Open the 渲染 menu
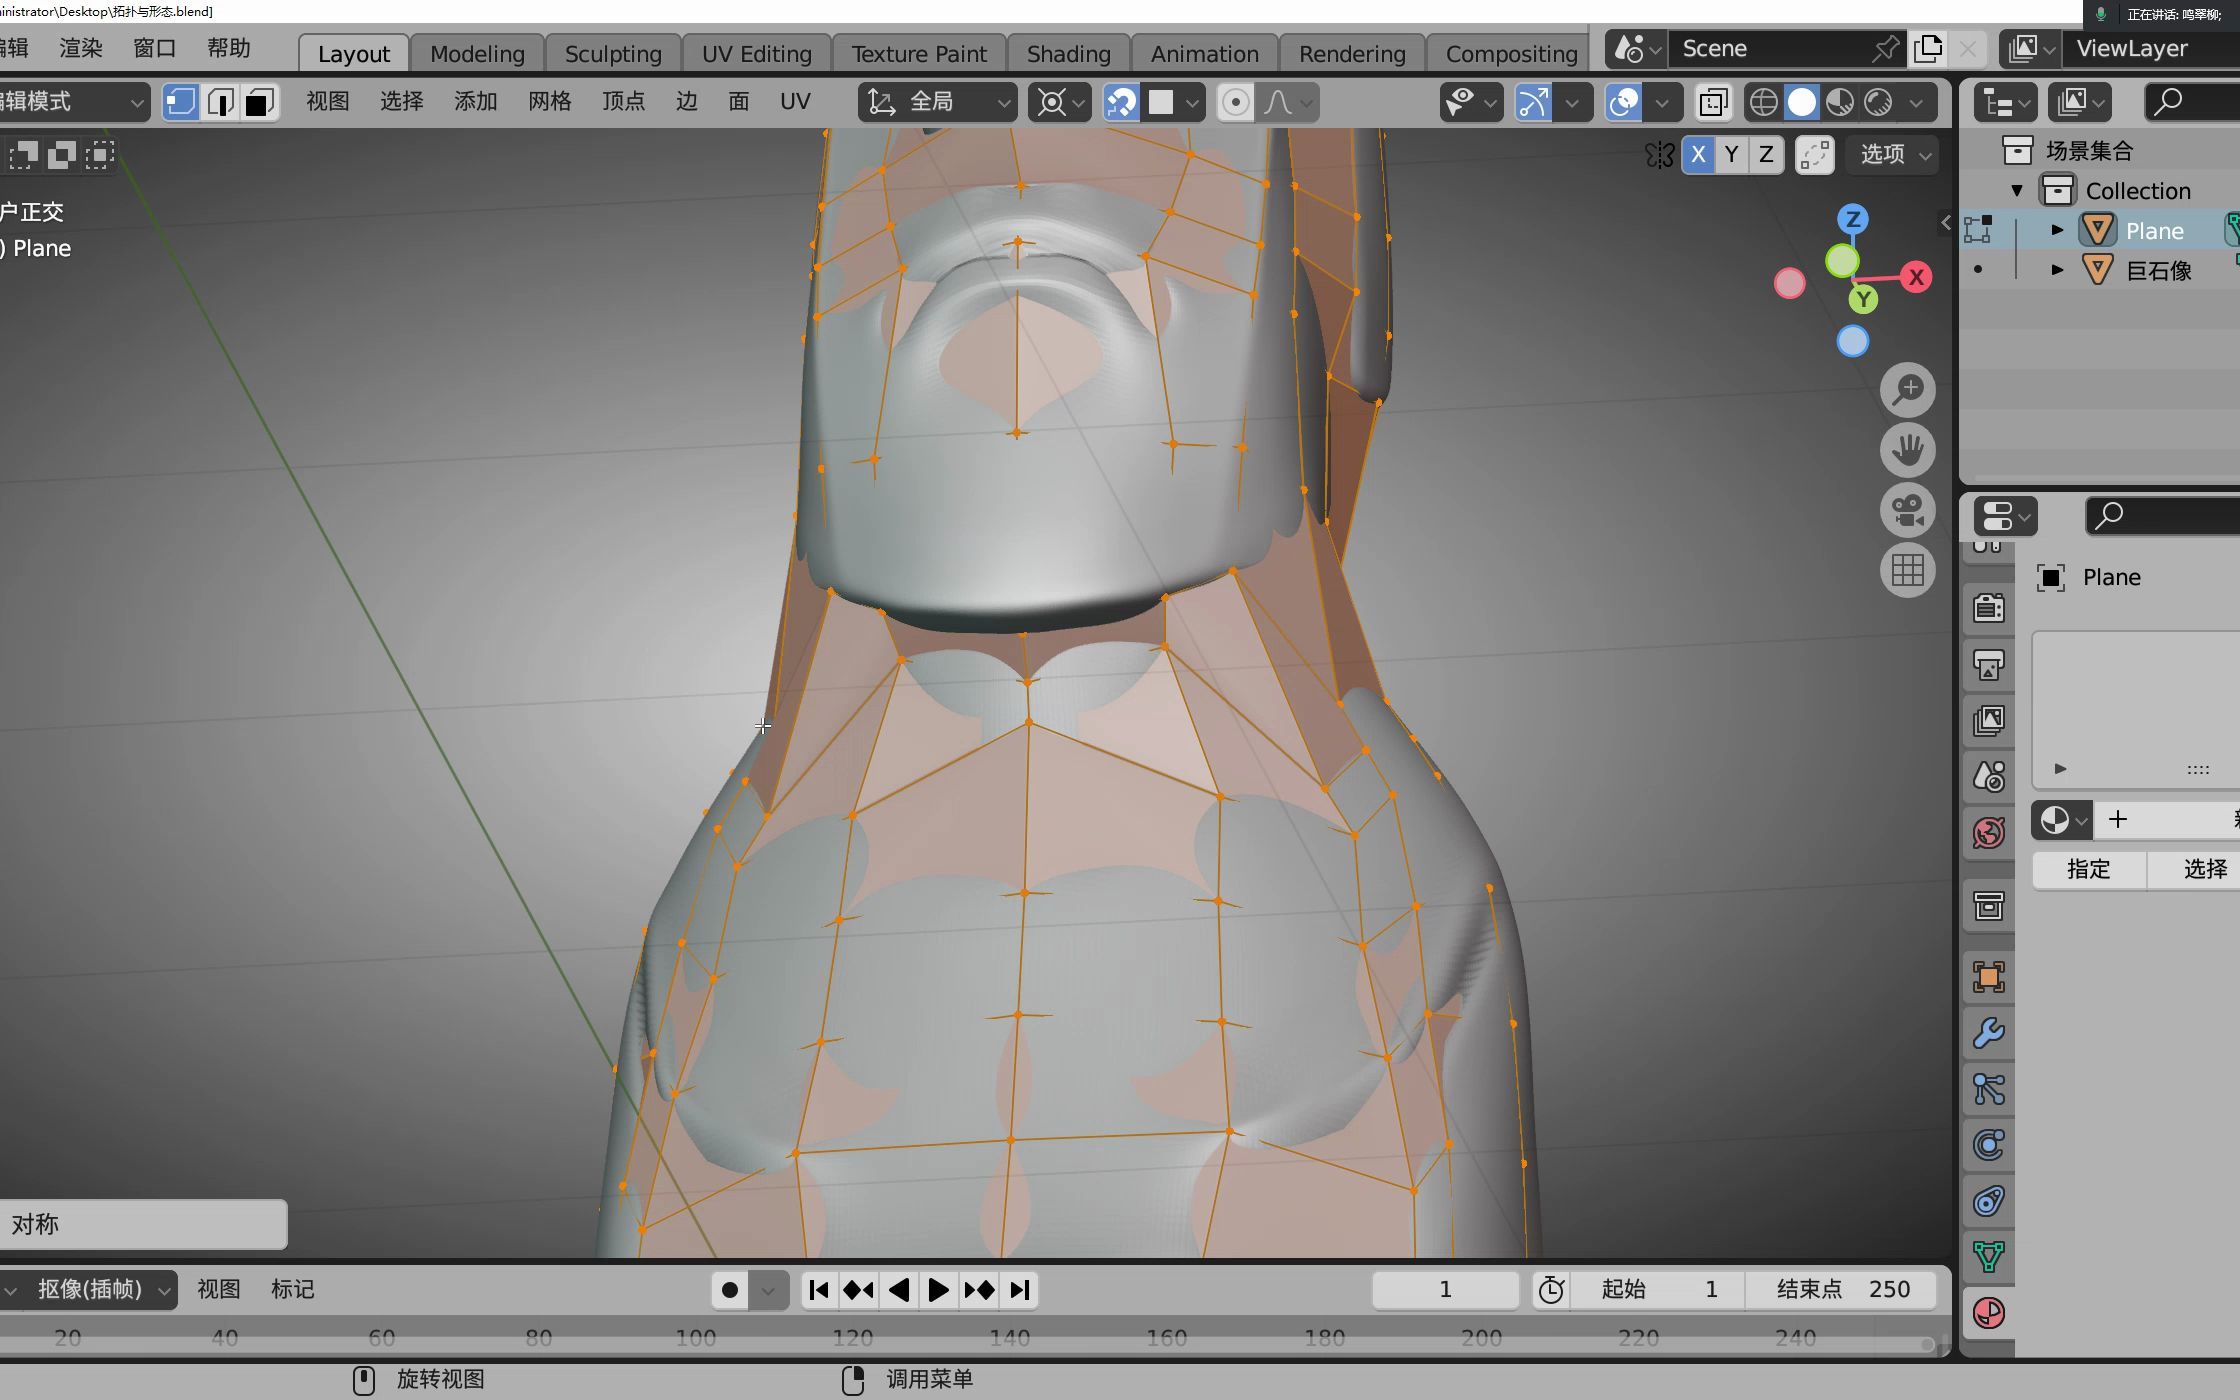Image resolution: width=2240 pixels, height=1400 pixels. [x=82, y=47]
